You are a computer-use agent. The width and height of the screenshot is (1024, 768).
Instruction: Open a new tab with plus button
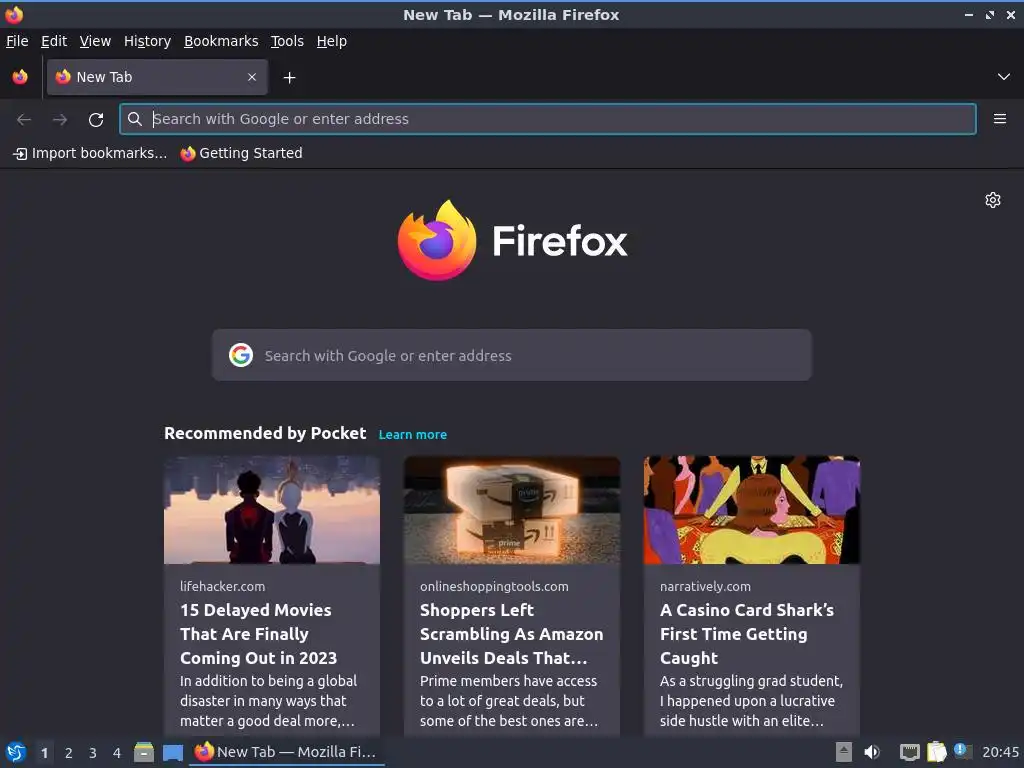[x=289, y=78]
